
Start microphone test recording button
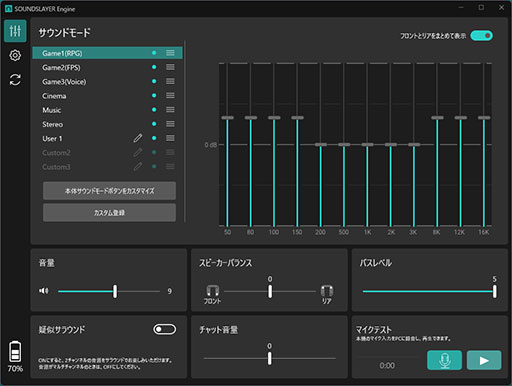(444, 360)
